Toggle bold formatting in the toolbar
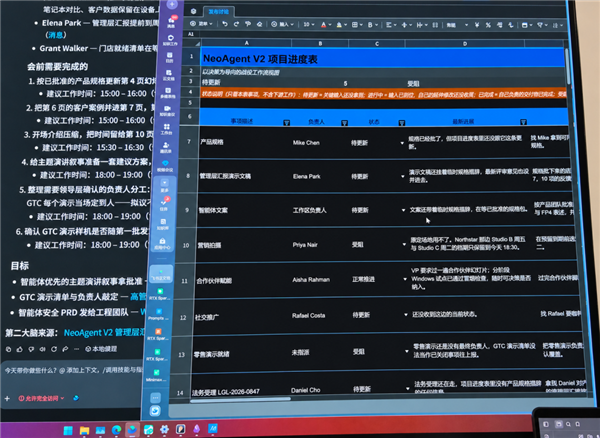This screenshot has height=438, width=600. tap(370, 25)
